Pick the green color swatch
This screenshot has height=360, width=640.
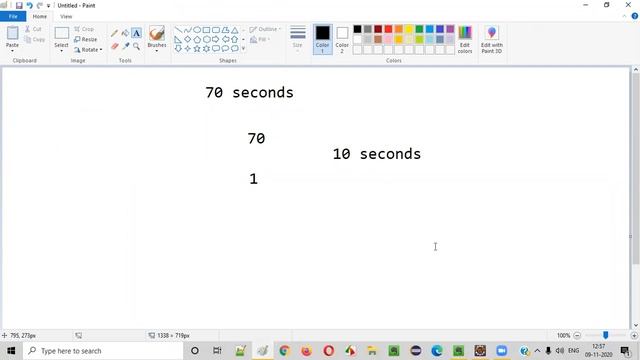pos(419,29)
